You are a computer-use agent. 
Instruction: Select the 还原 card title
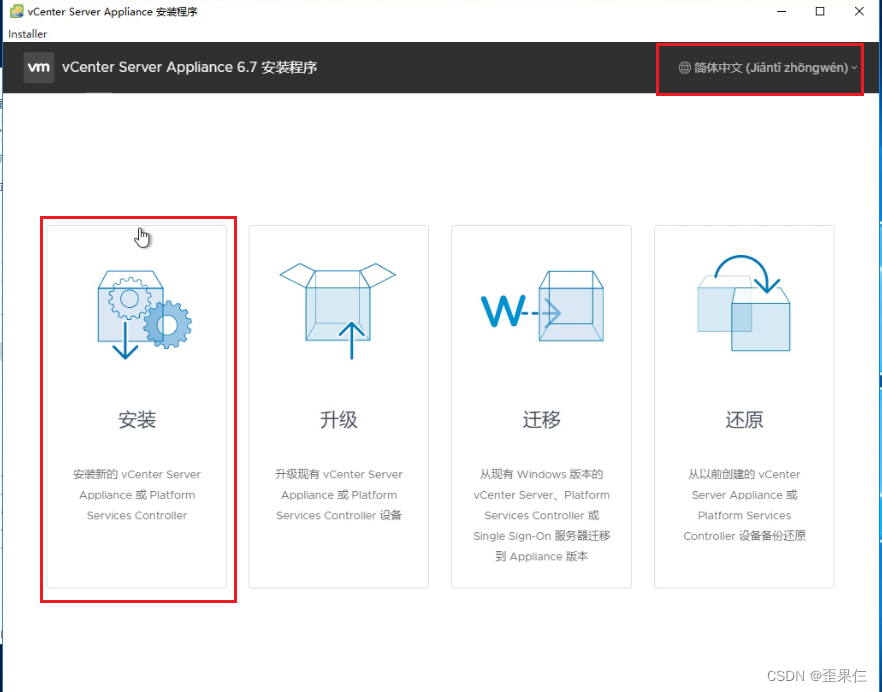pos(744,420)
